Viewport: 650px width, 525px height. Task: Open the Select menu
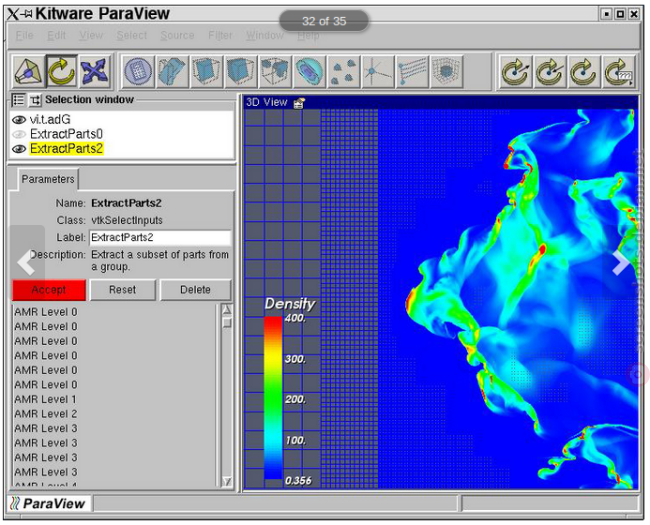(x=132, y=35)
